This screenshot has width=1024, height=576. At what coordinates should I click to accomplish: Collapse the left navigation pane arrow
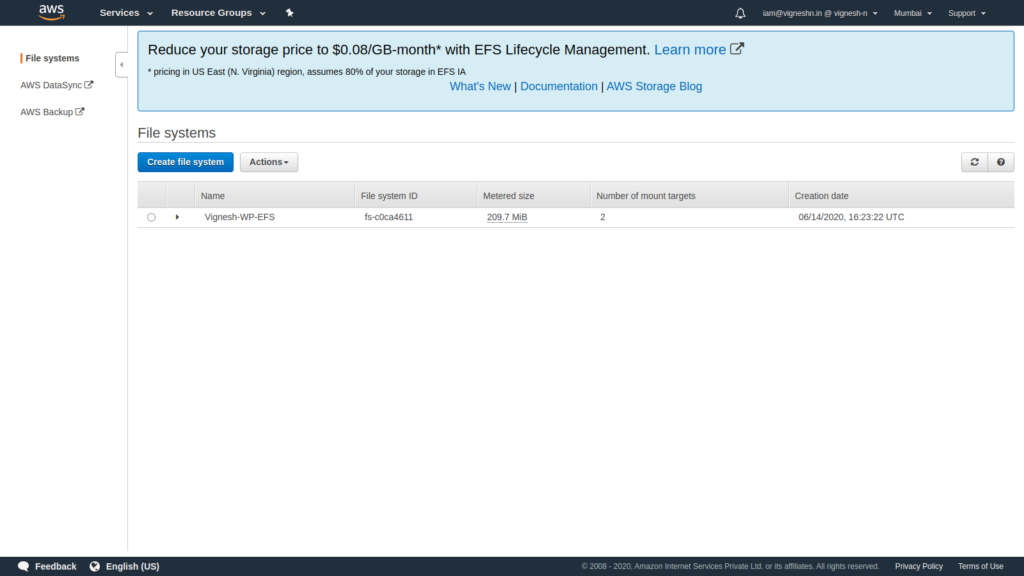click(x=121, y=65)
